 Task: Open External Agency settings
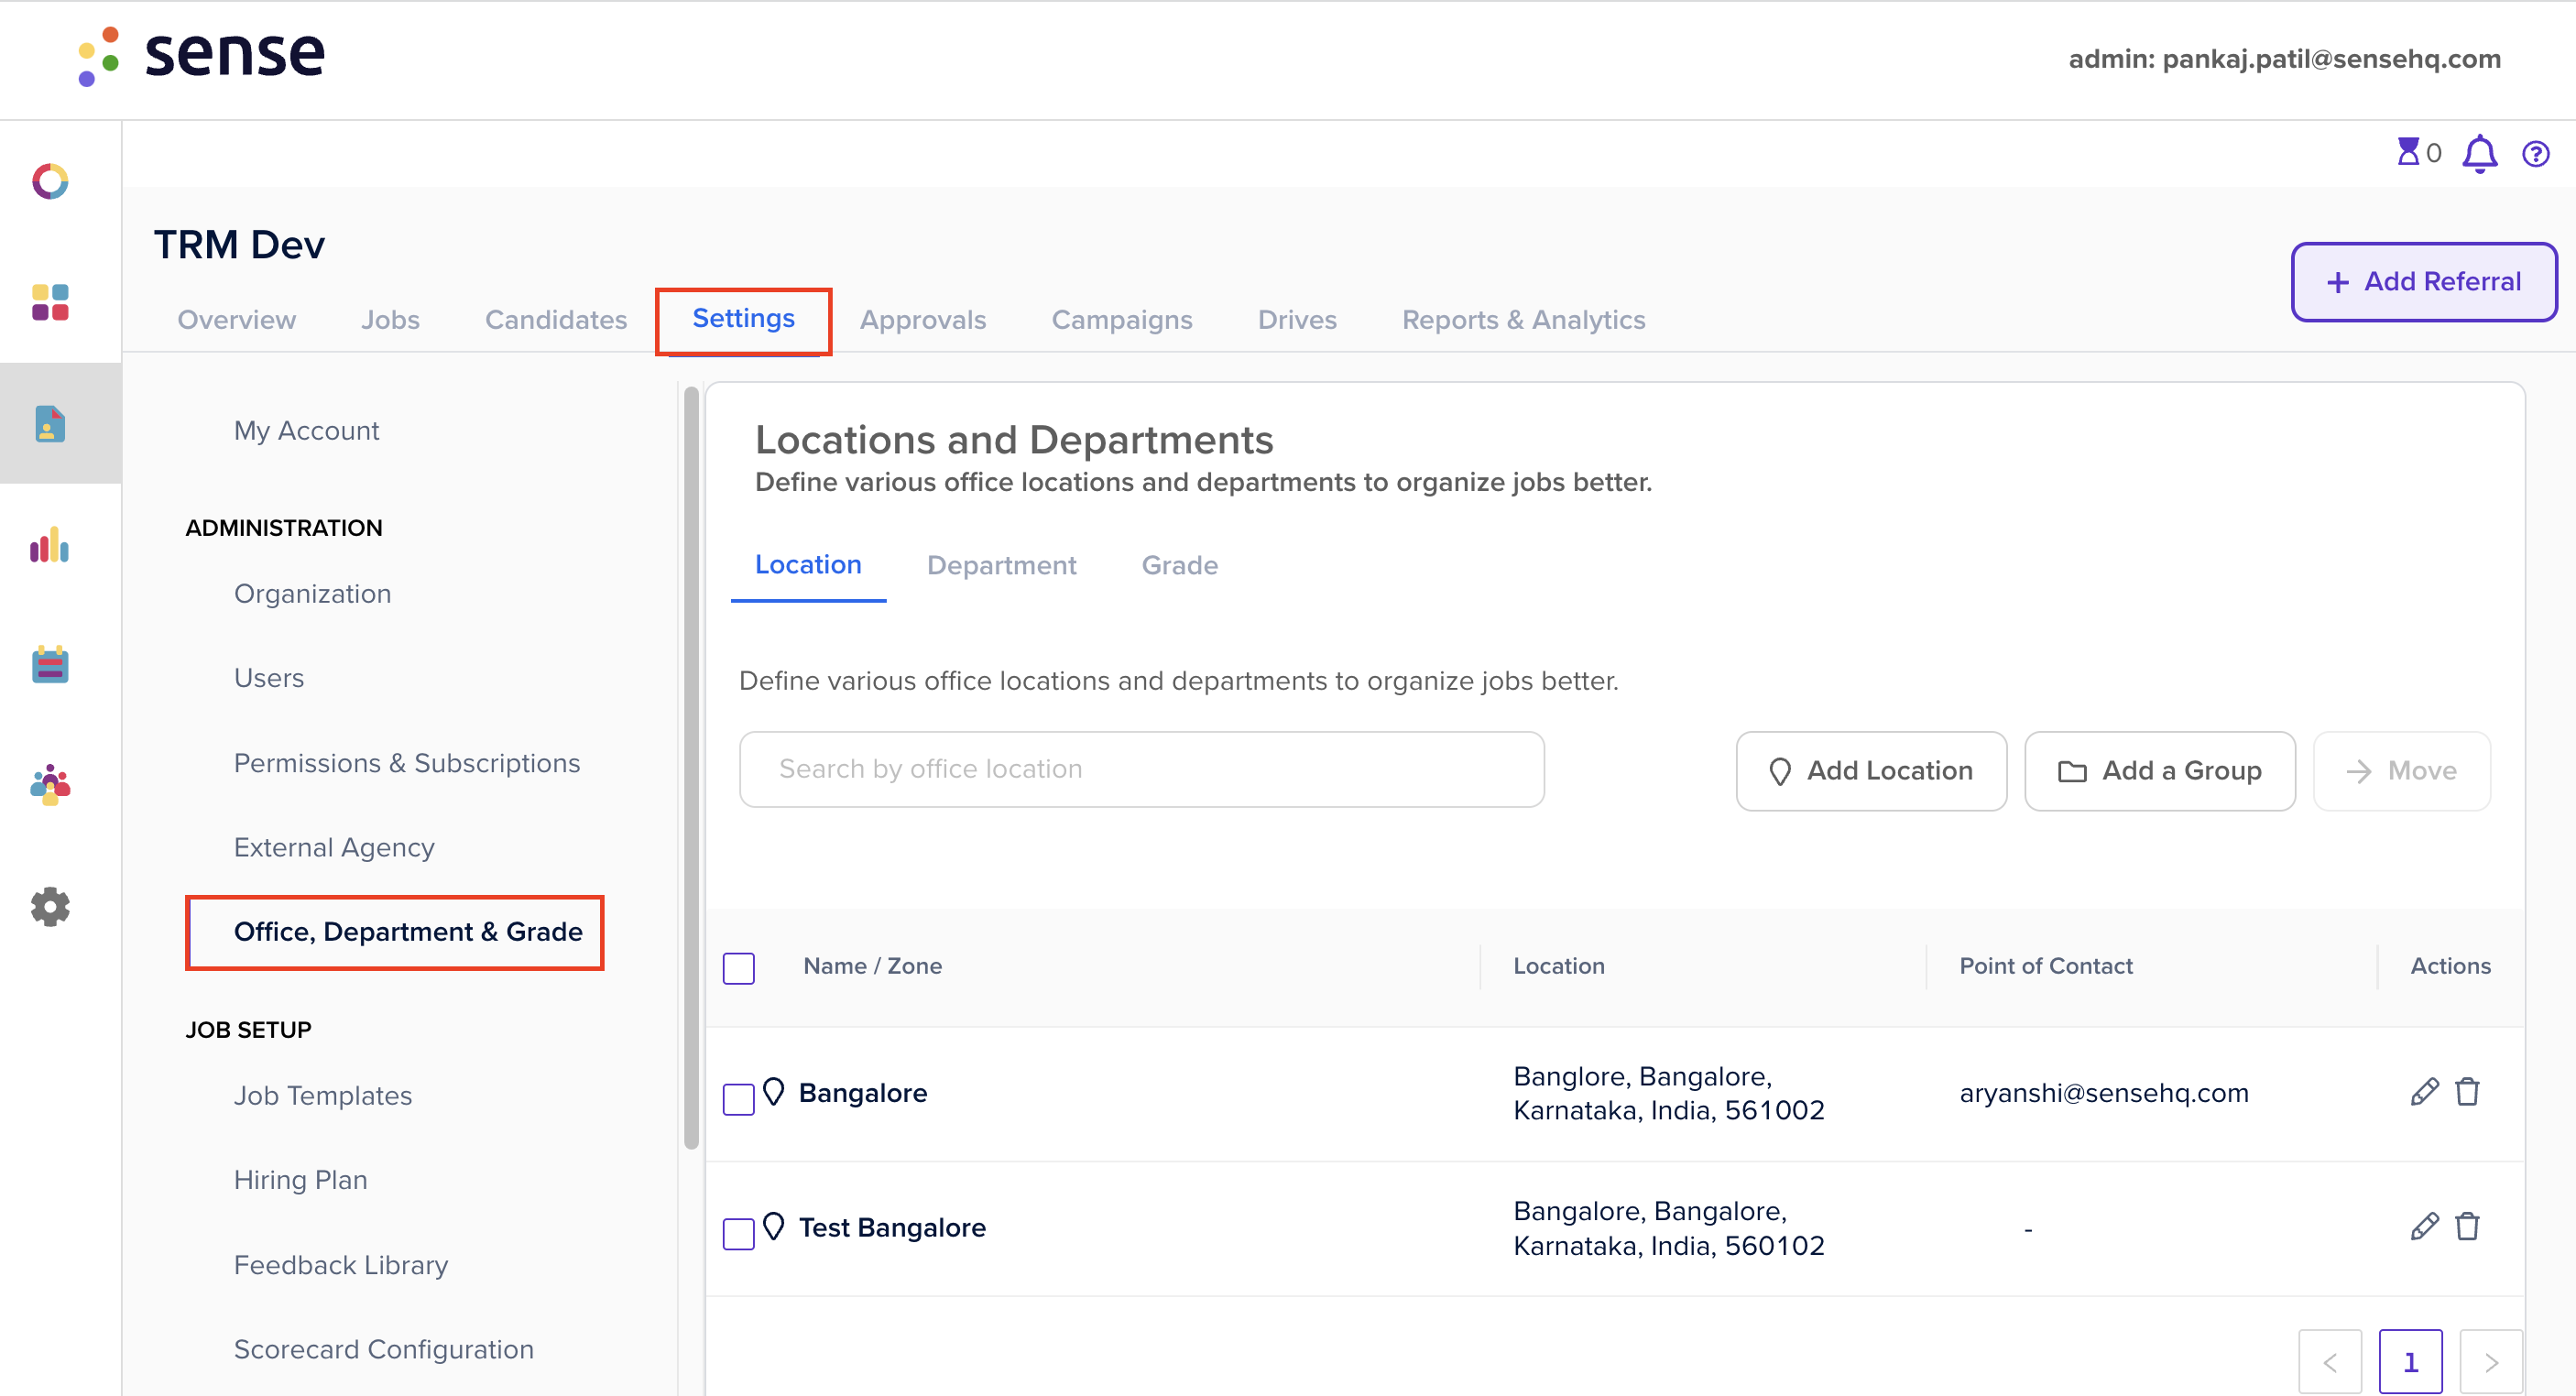[x=334, y=847]
